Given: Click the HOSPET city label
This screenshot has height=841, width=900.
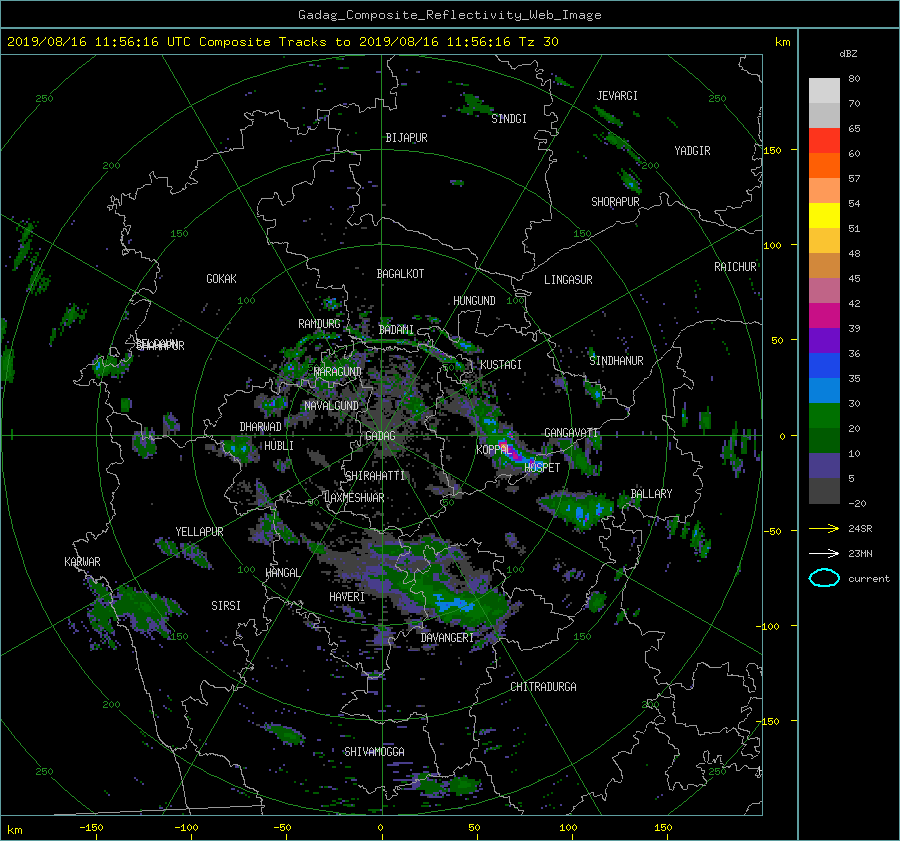Looking at the screenshot, I should coord(542,468).
